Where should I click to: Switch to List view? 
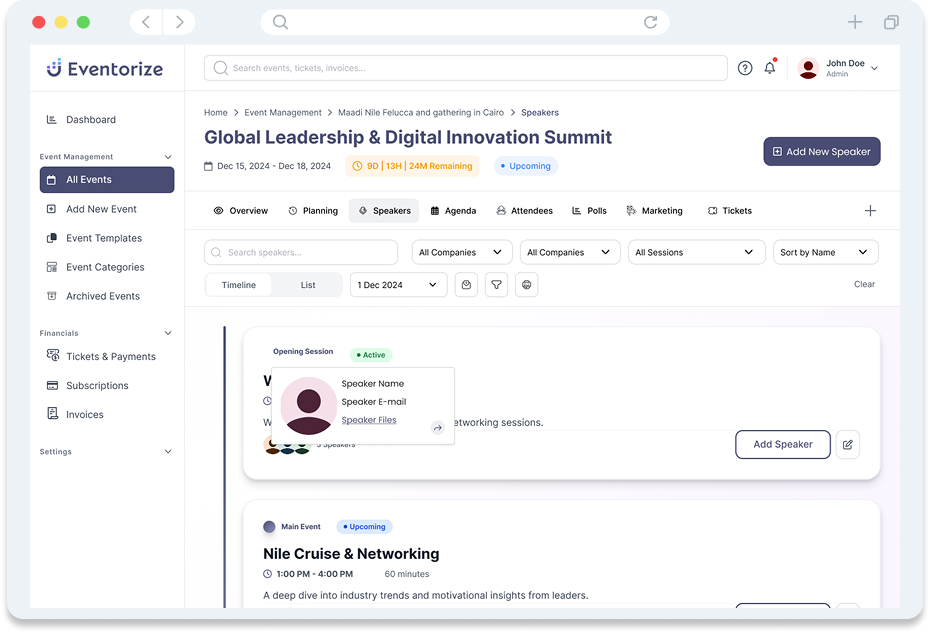click(x=308, y=285)
